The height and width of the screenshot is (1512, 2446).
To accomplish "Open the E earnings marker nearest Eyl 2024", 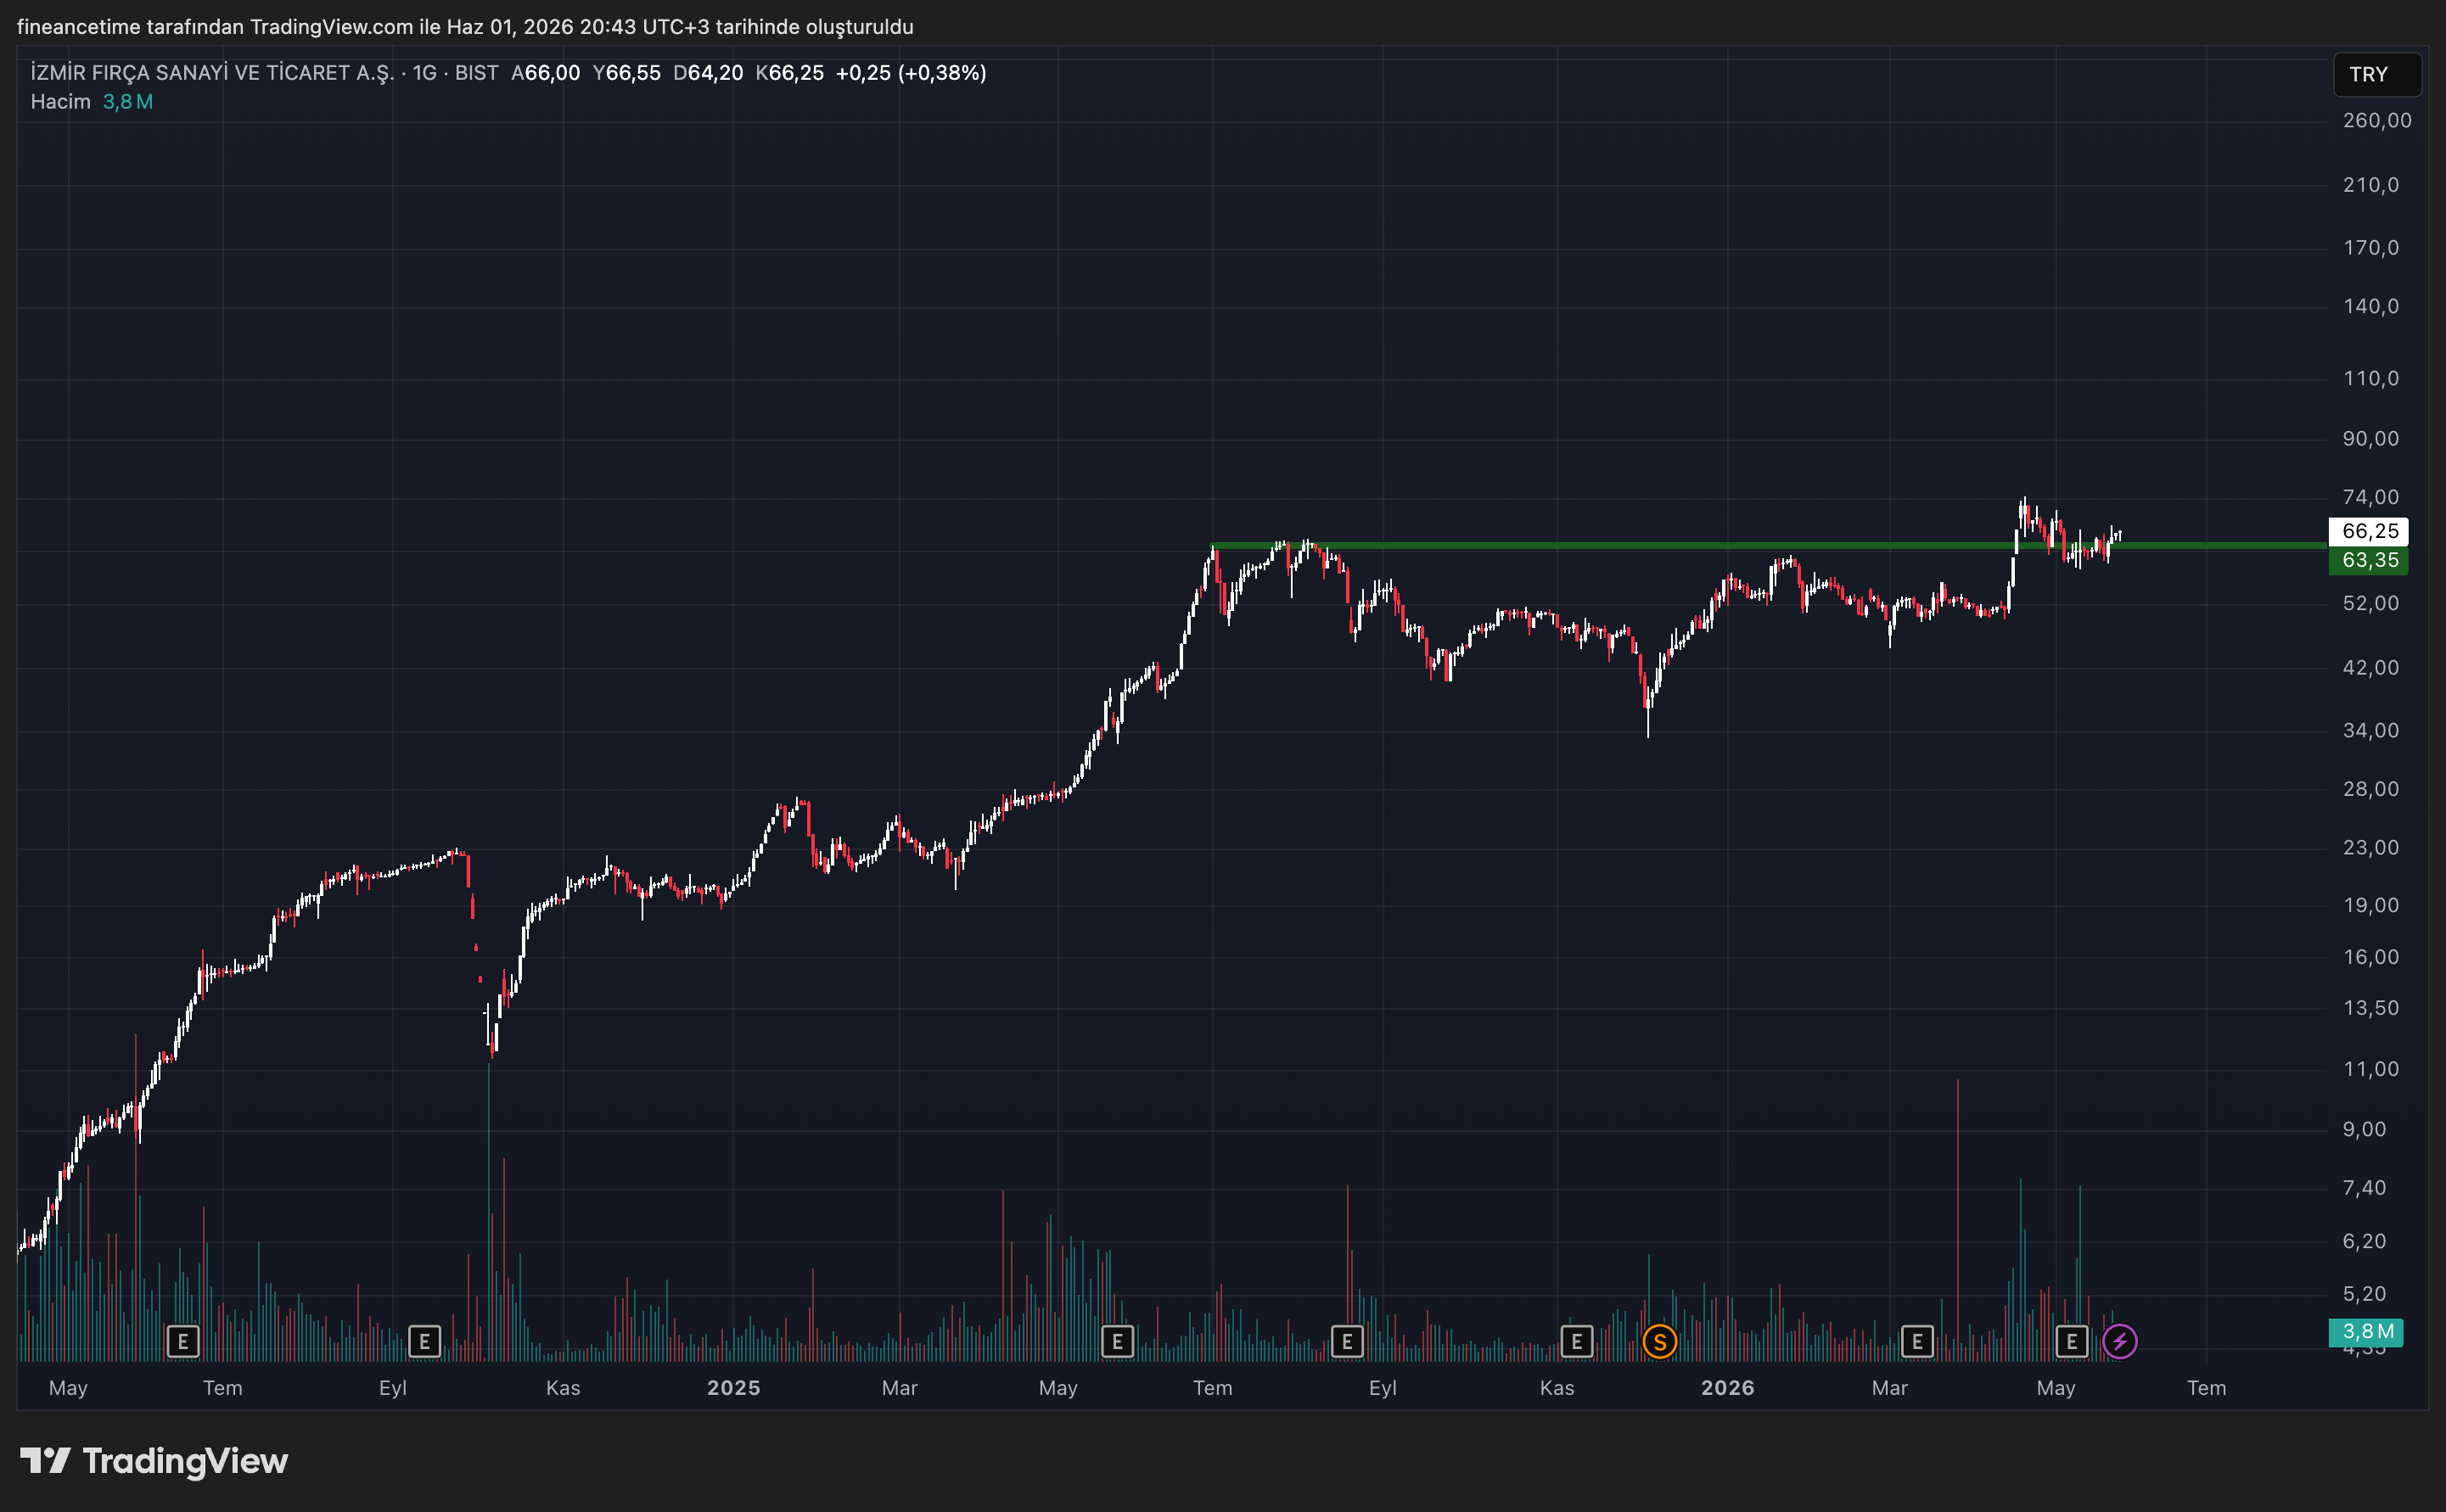I will point(424,1341).
